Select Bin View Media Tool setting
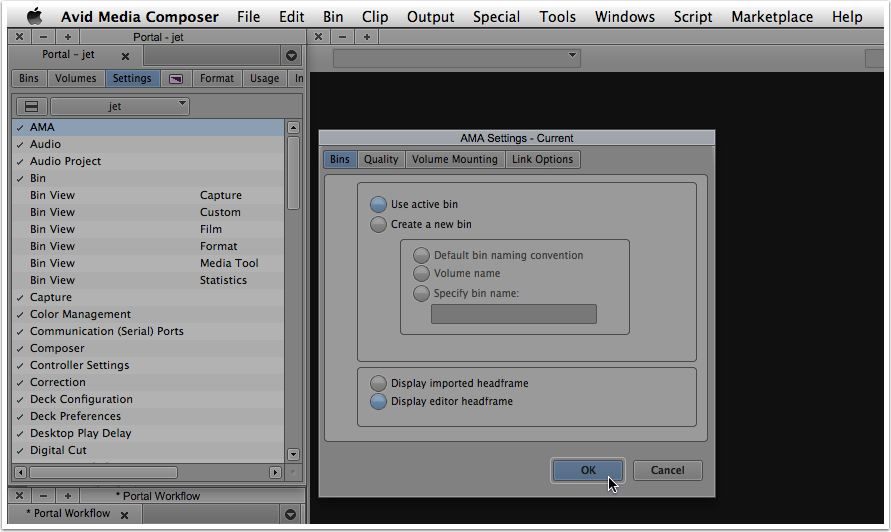This screenshot has width=891, height=532. coord(148,263)
